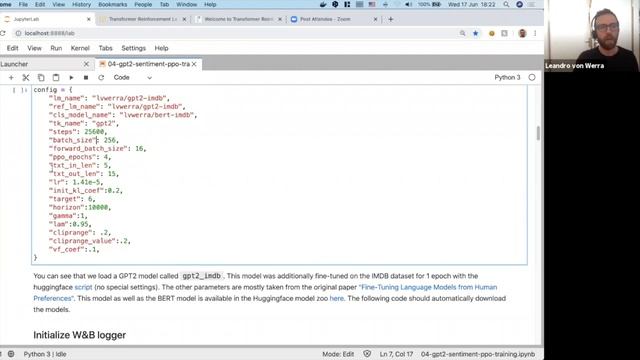Open the JupyterLab Tabs menu
Image resolution: width=640 pixels, height=360 pixels.
[x=105, y=48]
